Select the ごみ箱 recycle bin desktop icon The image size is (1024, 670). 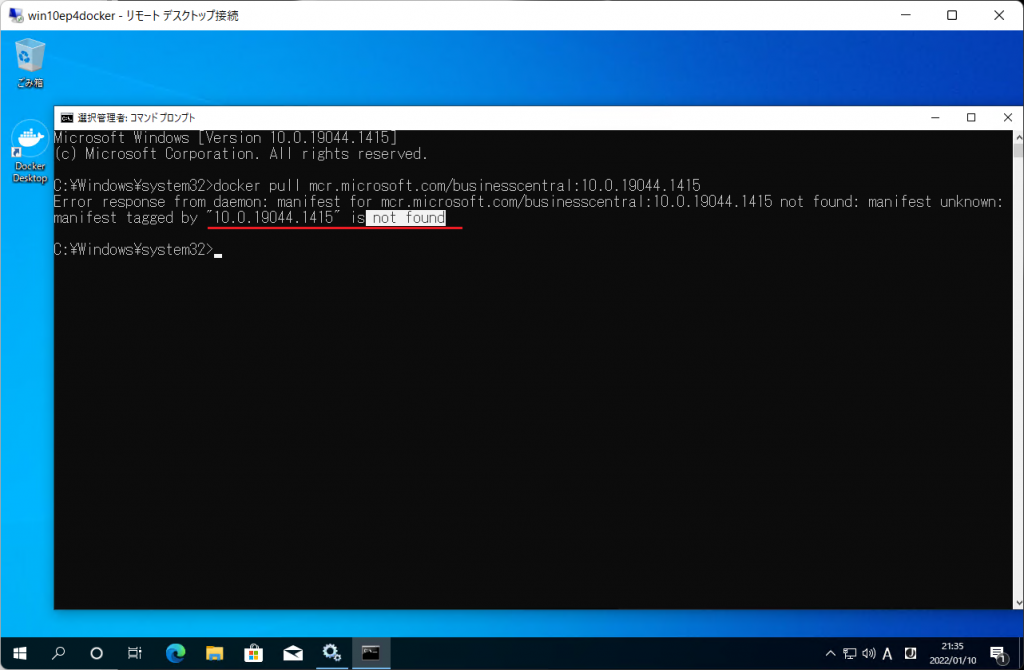click(x=29, y=63)
